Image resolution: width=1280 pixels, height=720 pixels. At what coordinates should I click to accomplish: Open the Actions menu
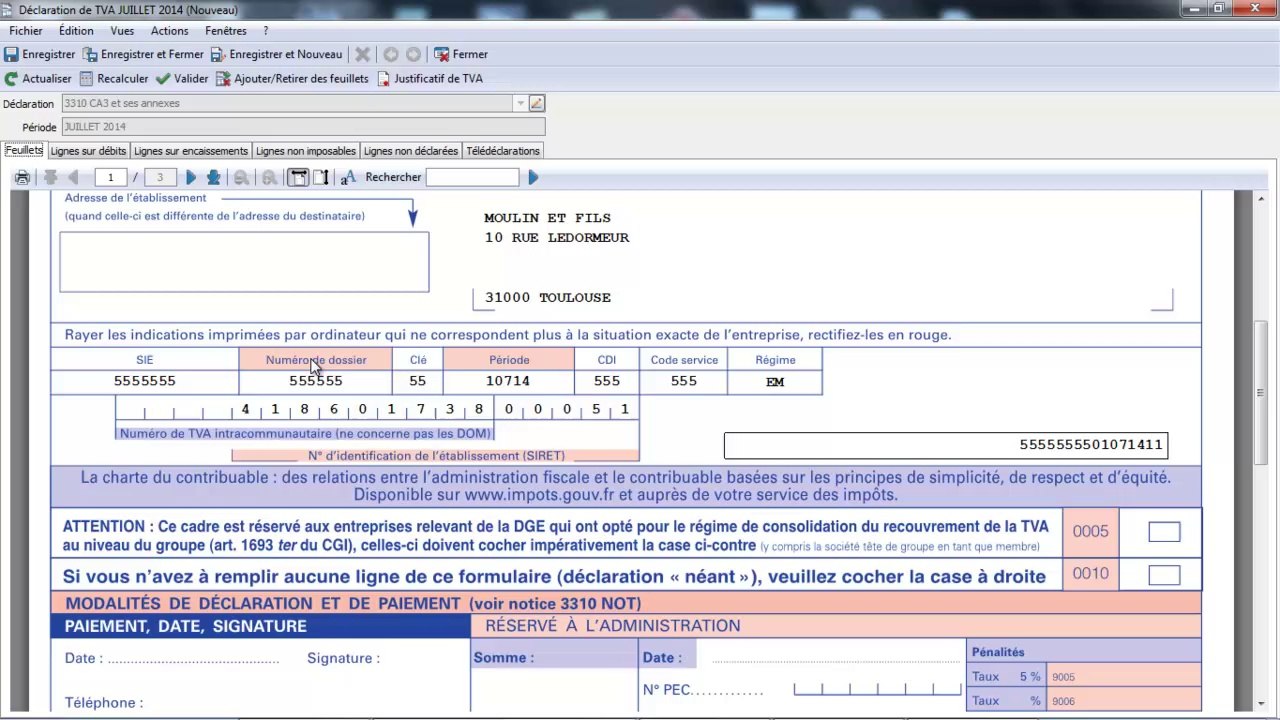click(x=169, y=31)
